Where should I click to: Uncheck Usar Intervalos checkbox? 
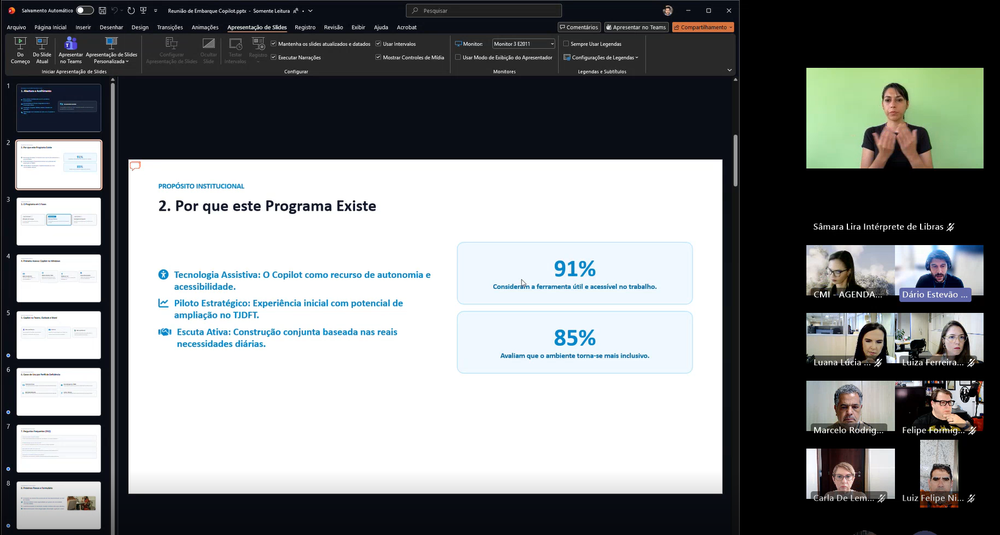(378, 44)
